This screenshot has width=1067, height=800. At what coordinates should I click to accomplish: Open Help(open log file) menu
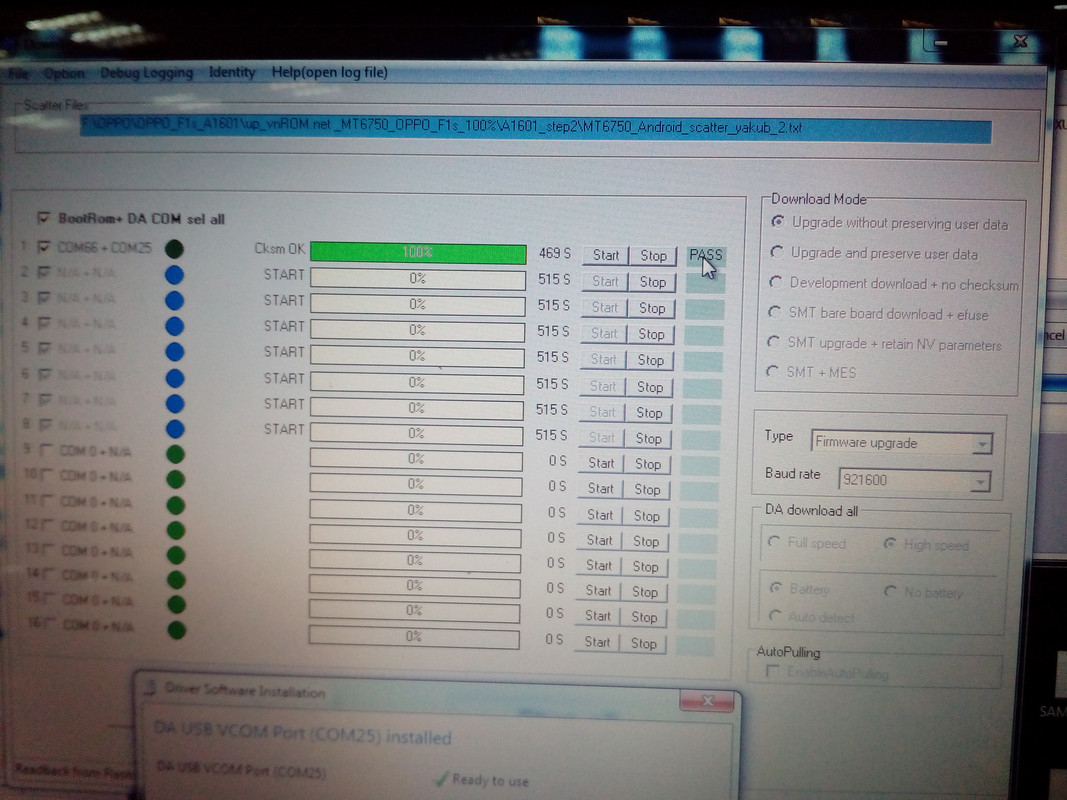329,72
